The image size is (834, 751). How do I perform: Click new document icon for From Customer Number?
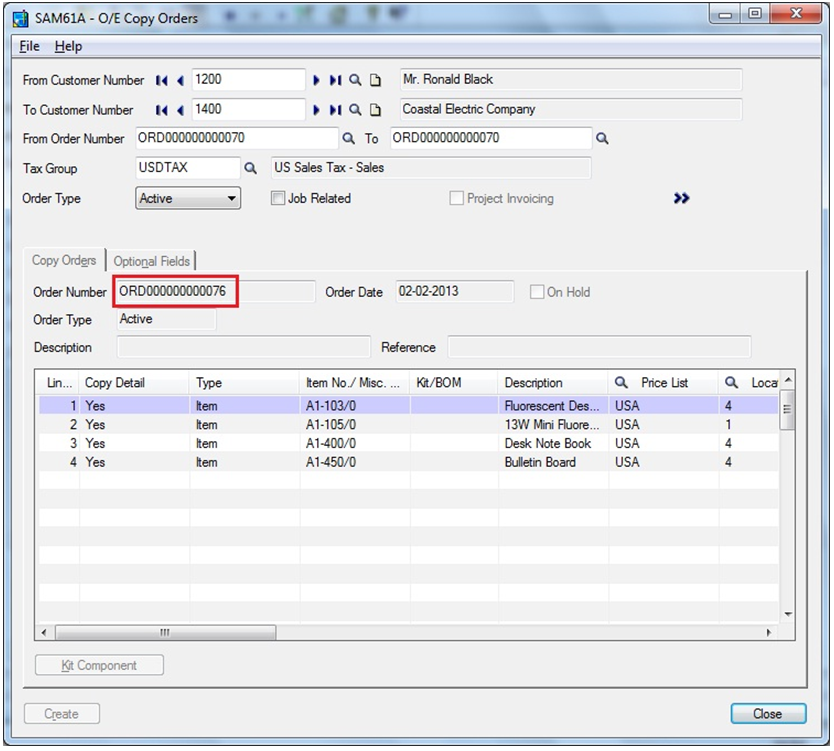[x=376, y=80]
